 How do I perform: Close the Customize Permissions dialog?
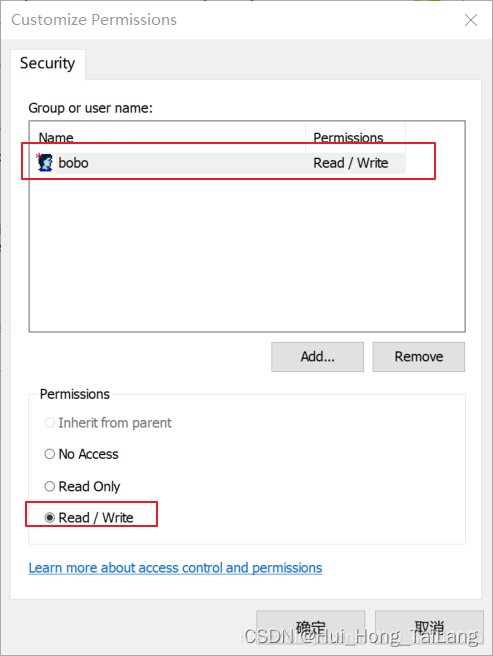471,20
